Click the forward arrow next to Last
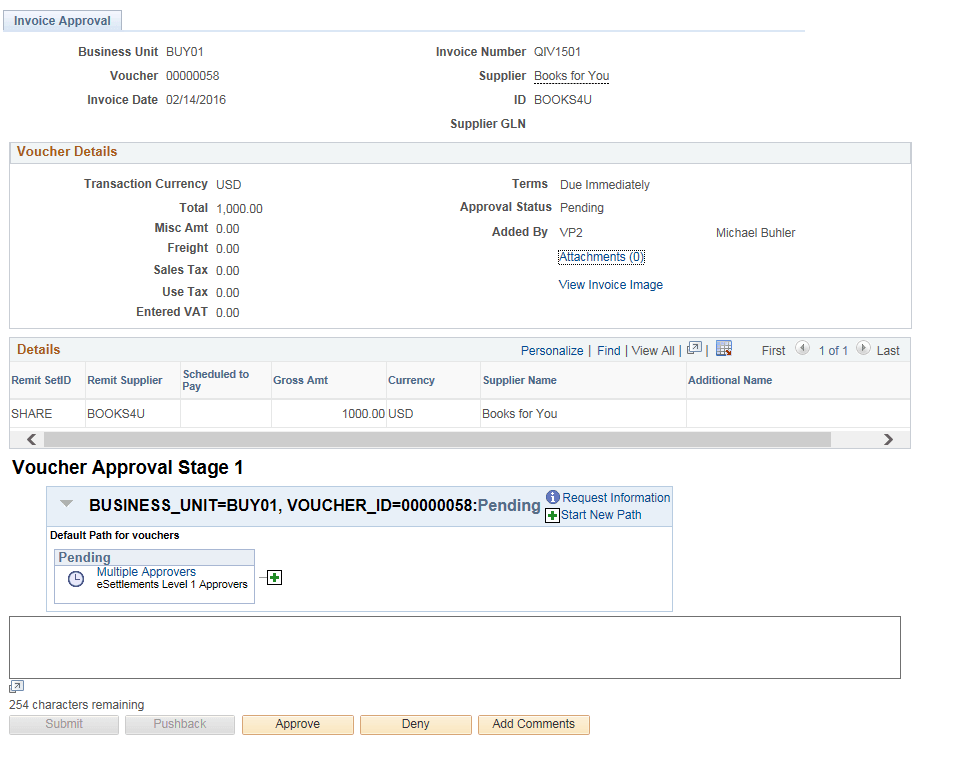Viewport: 958px width, 758px height. (x=864, y=350)
